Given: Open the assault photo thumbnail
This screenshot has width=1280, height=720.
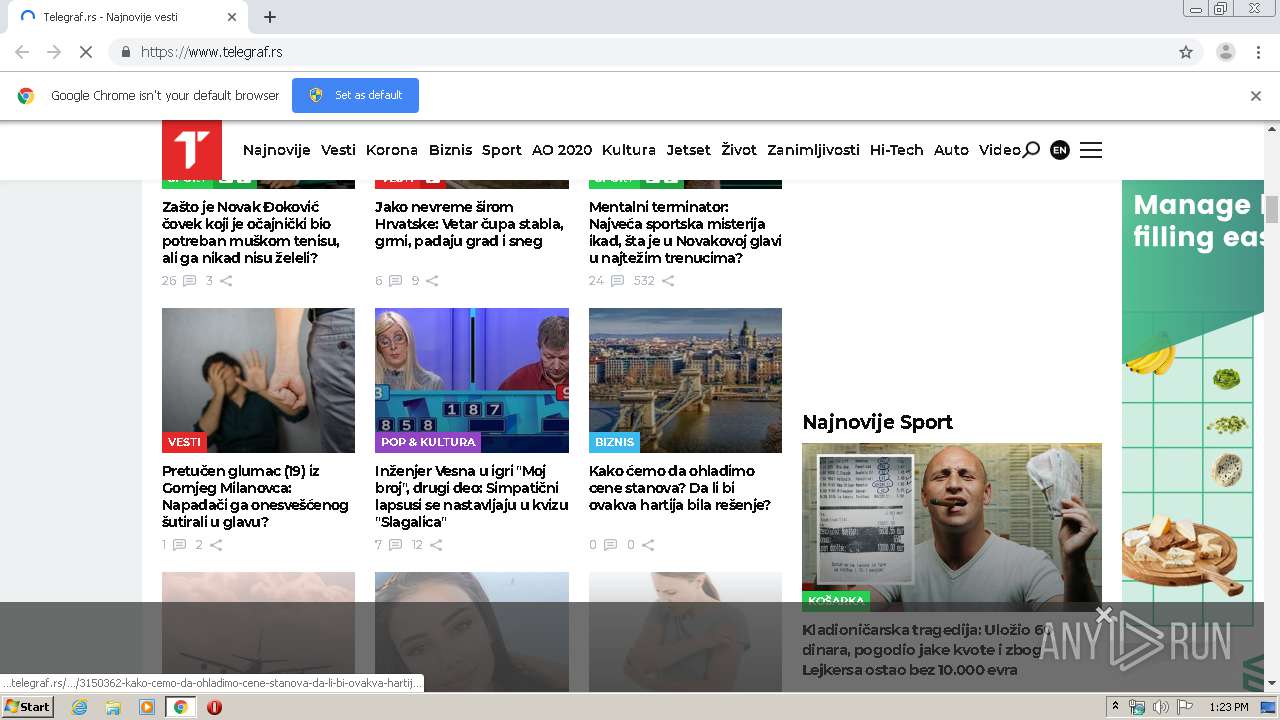Looking at the screenshot, I should coord(258,380).
